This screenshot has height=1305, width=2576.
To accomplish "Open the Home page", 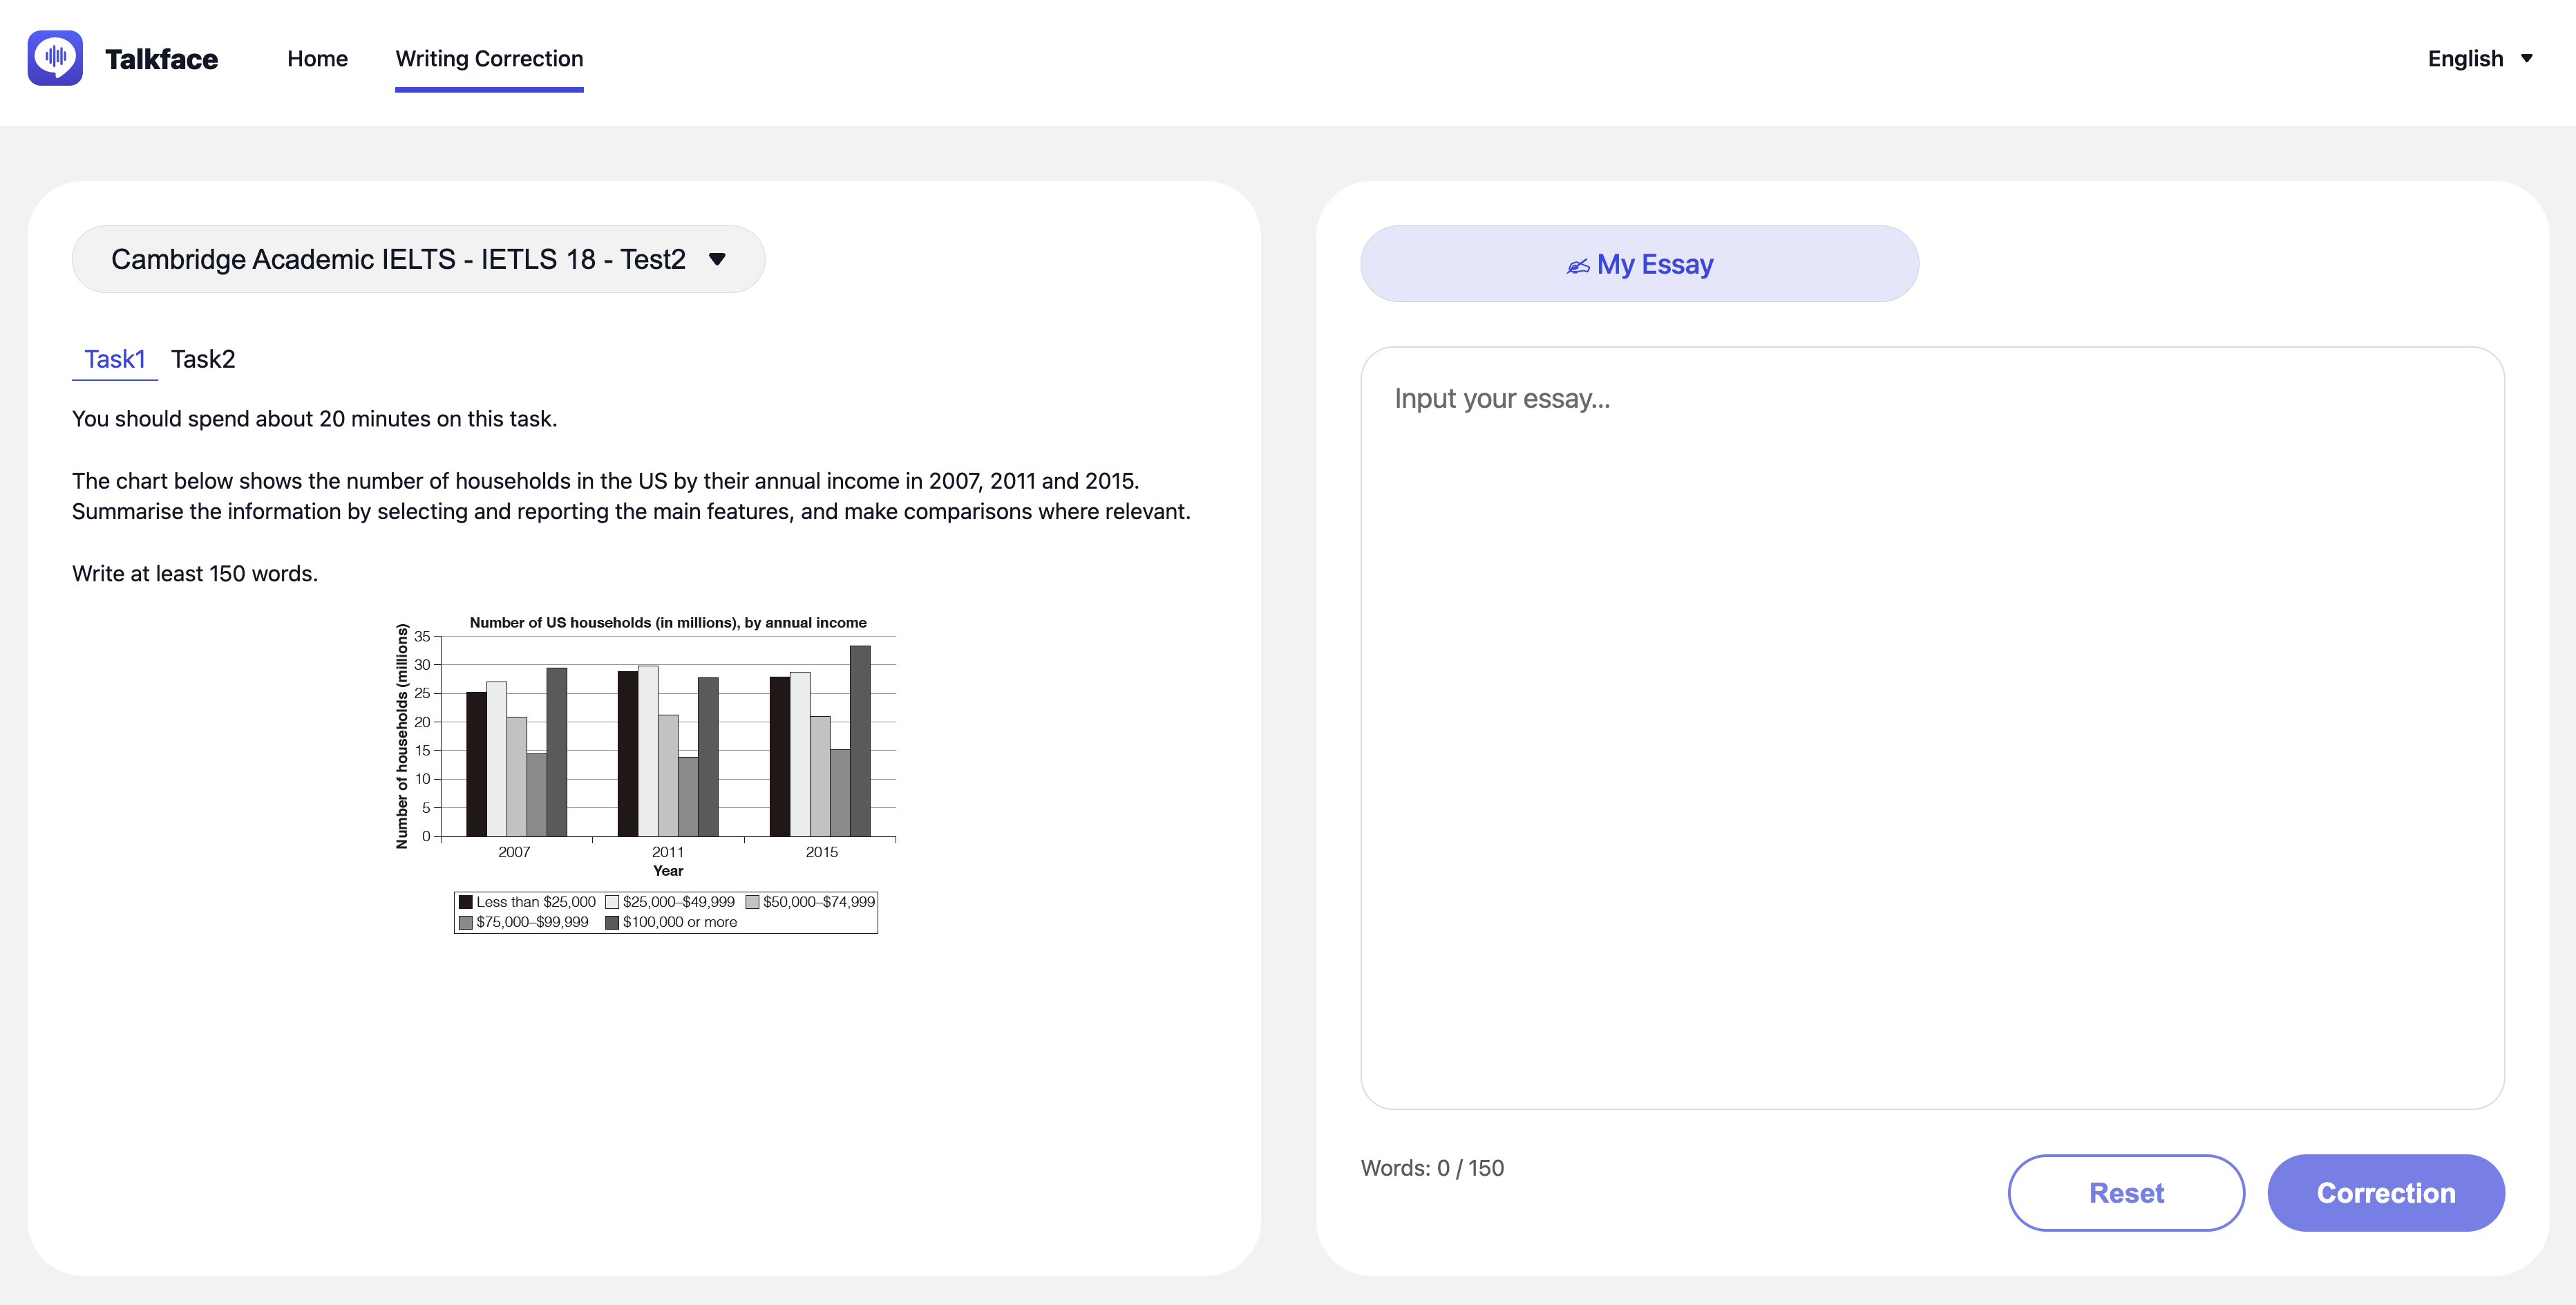I will [317, 58].
